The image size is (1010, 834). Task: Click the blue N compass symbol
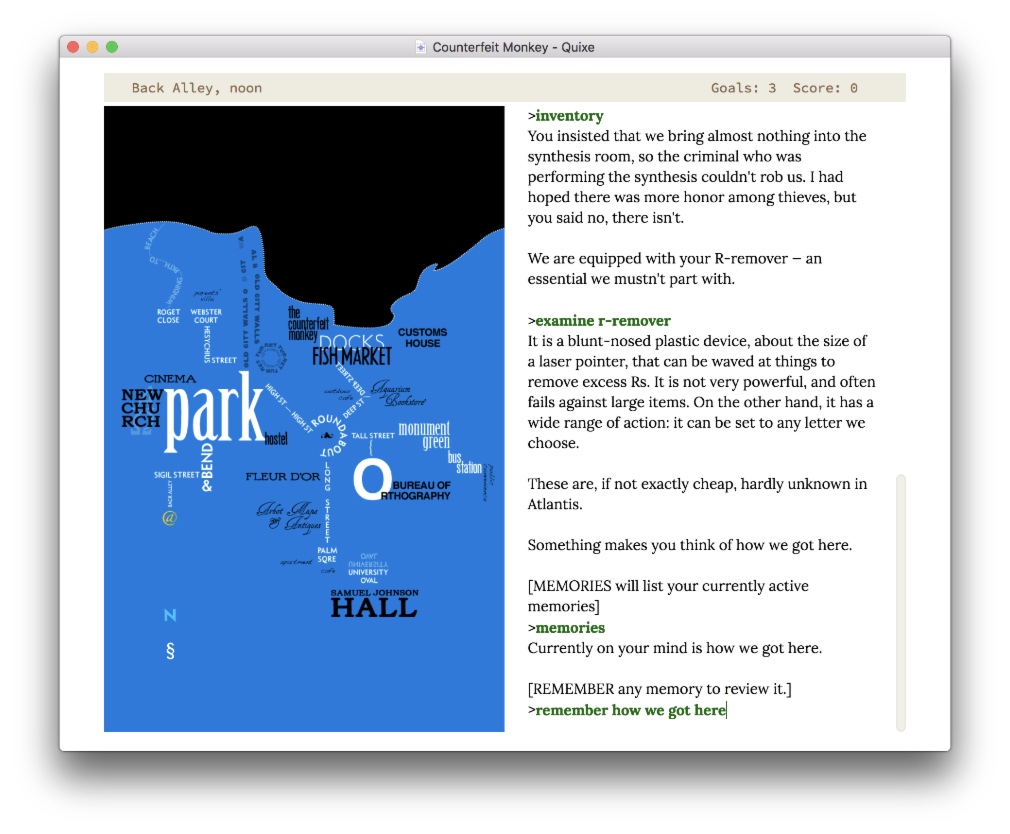pyautogui.click(x=170, y=615)
